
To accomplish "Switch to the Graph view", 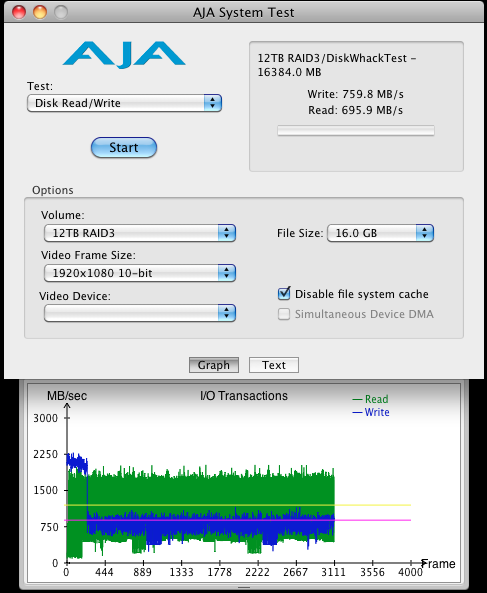I will coord(214,365).
